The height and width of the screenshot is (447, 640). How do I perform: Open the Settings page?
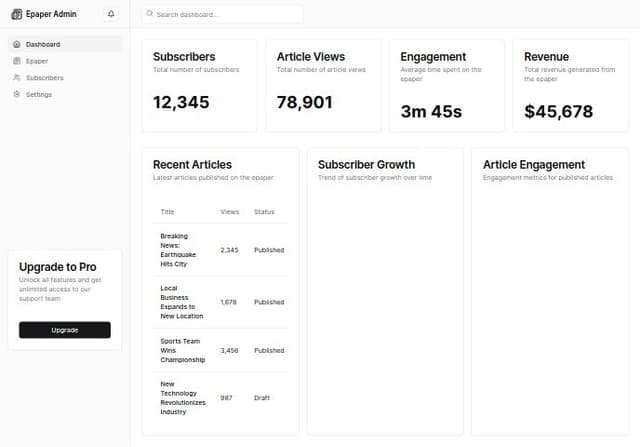65,94
